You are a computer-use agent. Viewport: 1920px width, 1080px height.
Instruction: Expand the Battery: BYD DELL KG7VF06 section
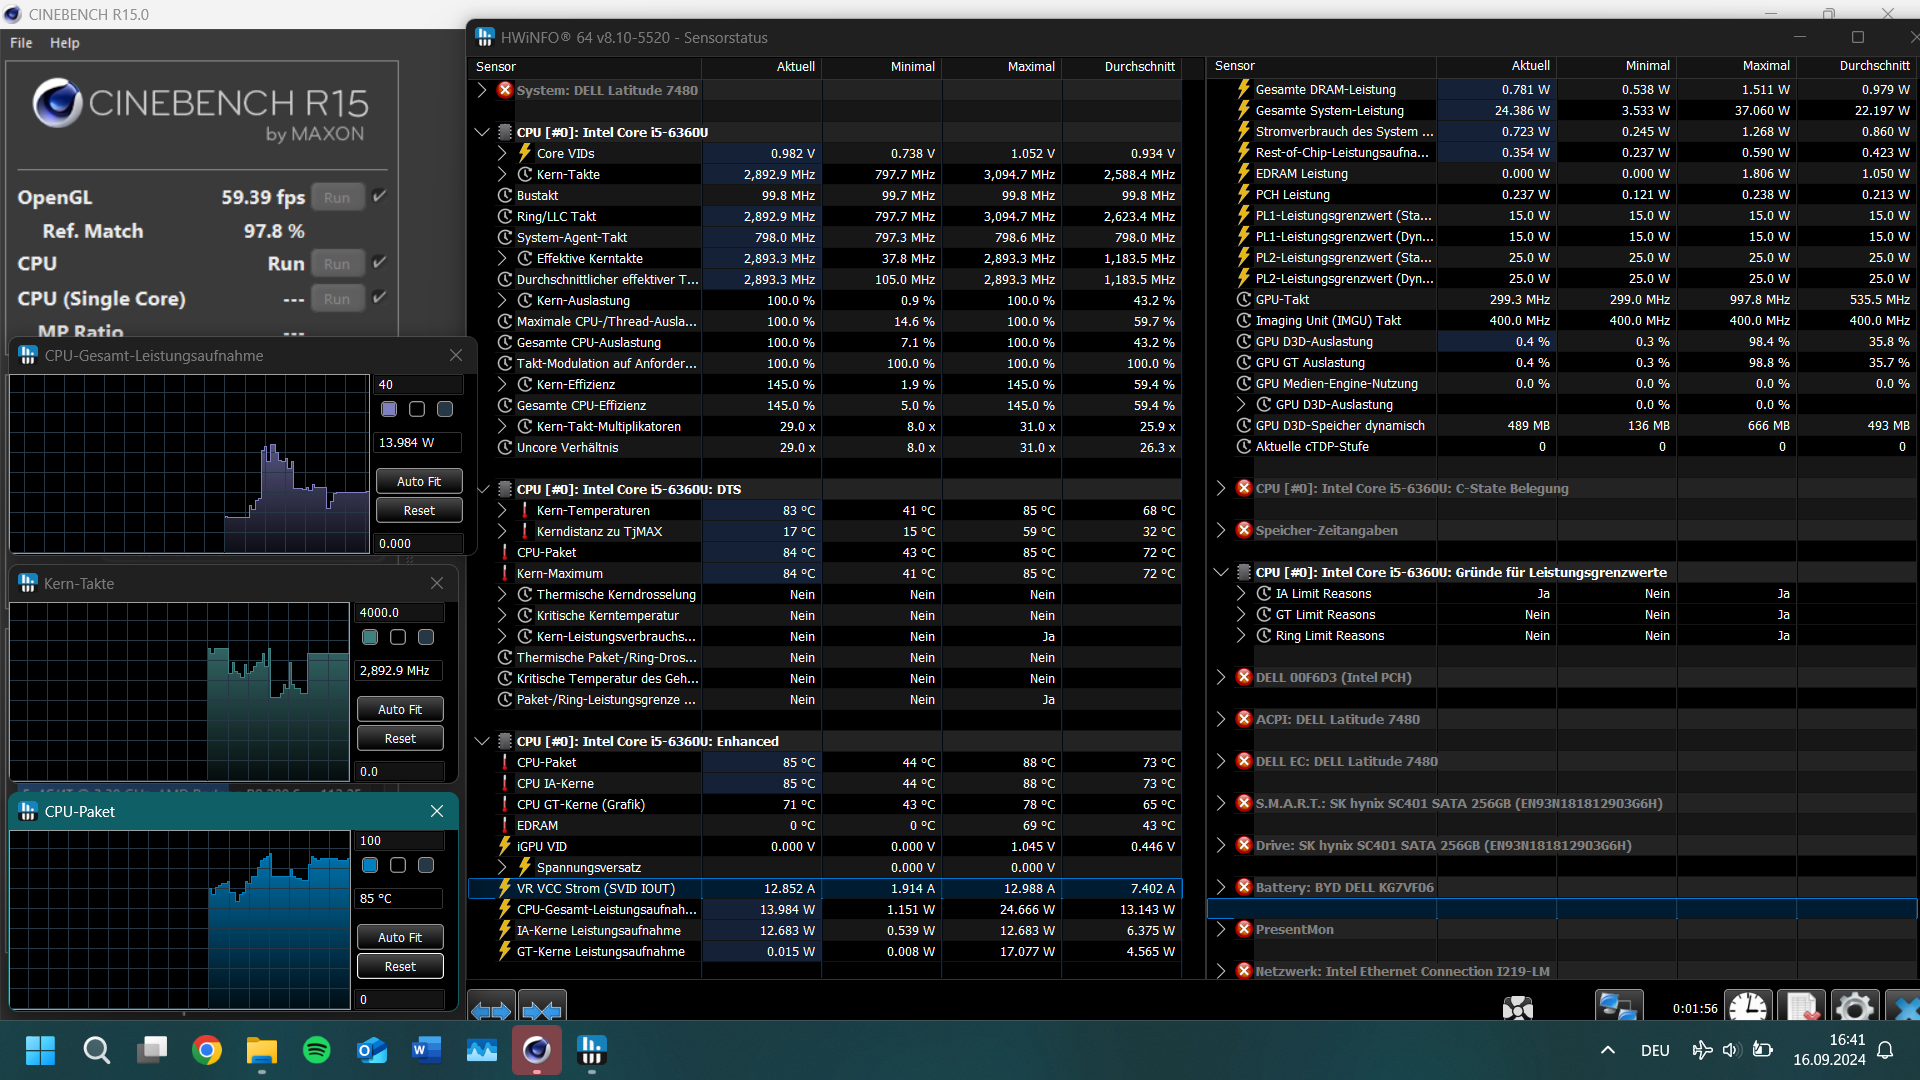point(1221,887)
